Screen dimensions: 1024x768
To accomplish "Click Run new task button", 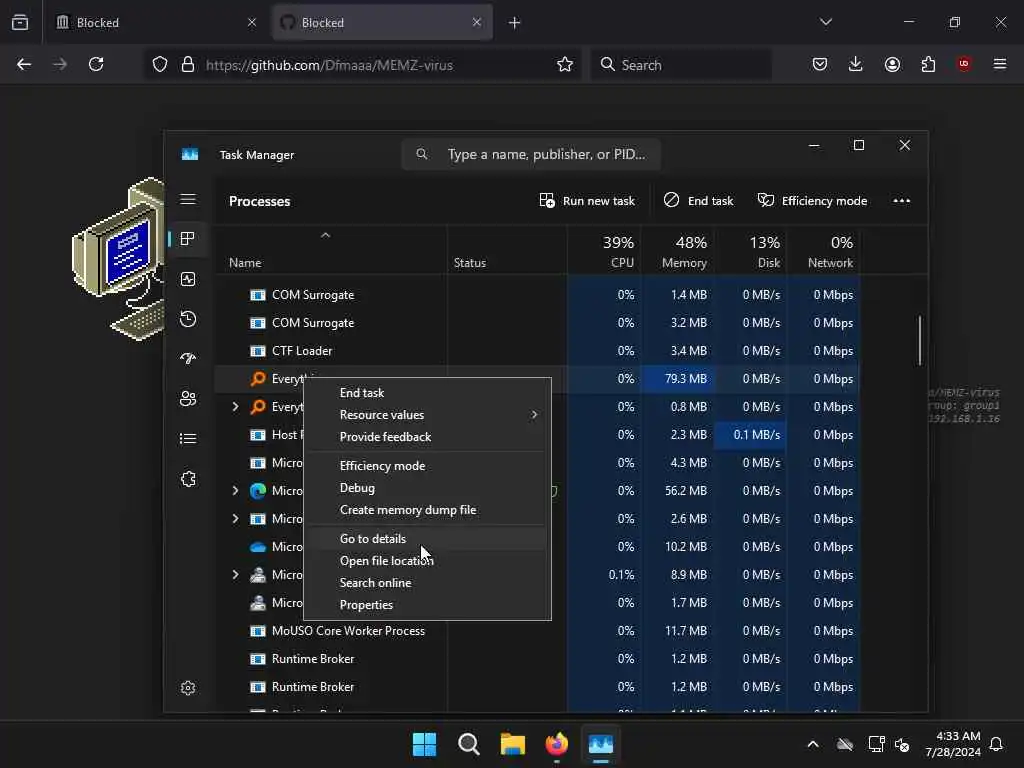I will coord(586,200).
